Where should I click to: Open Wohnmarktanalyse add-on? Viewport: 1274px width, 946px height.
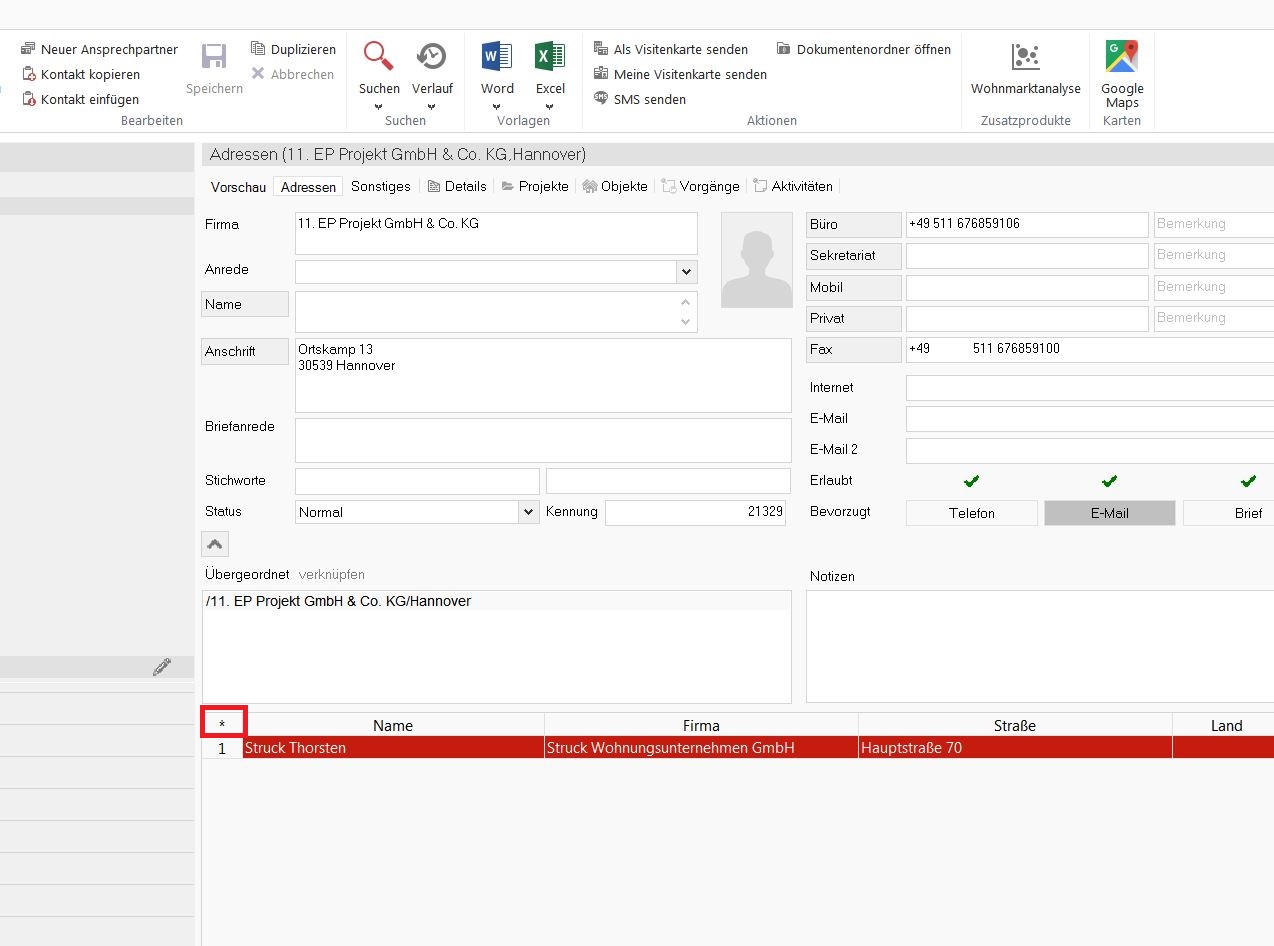[1025, 57]
